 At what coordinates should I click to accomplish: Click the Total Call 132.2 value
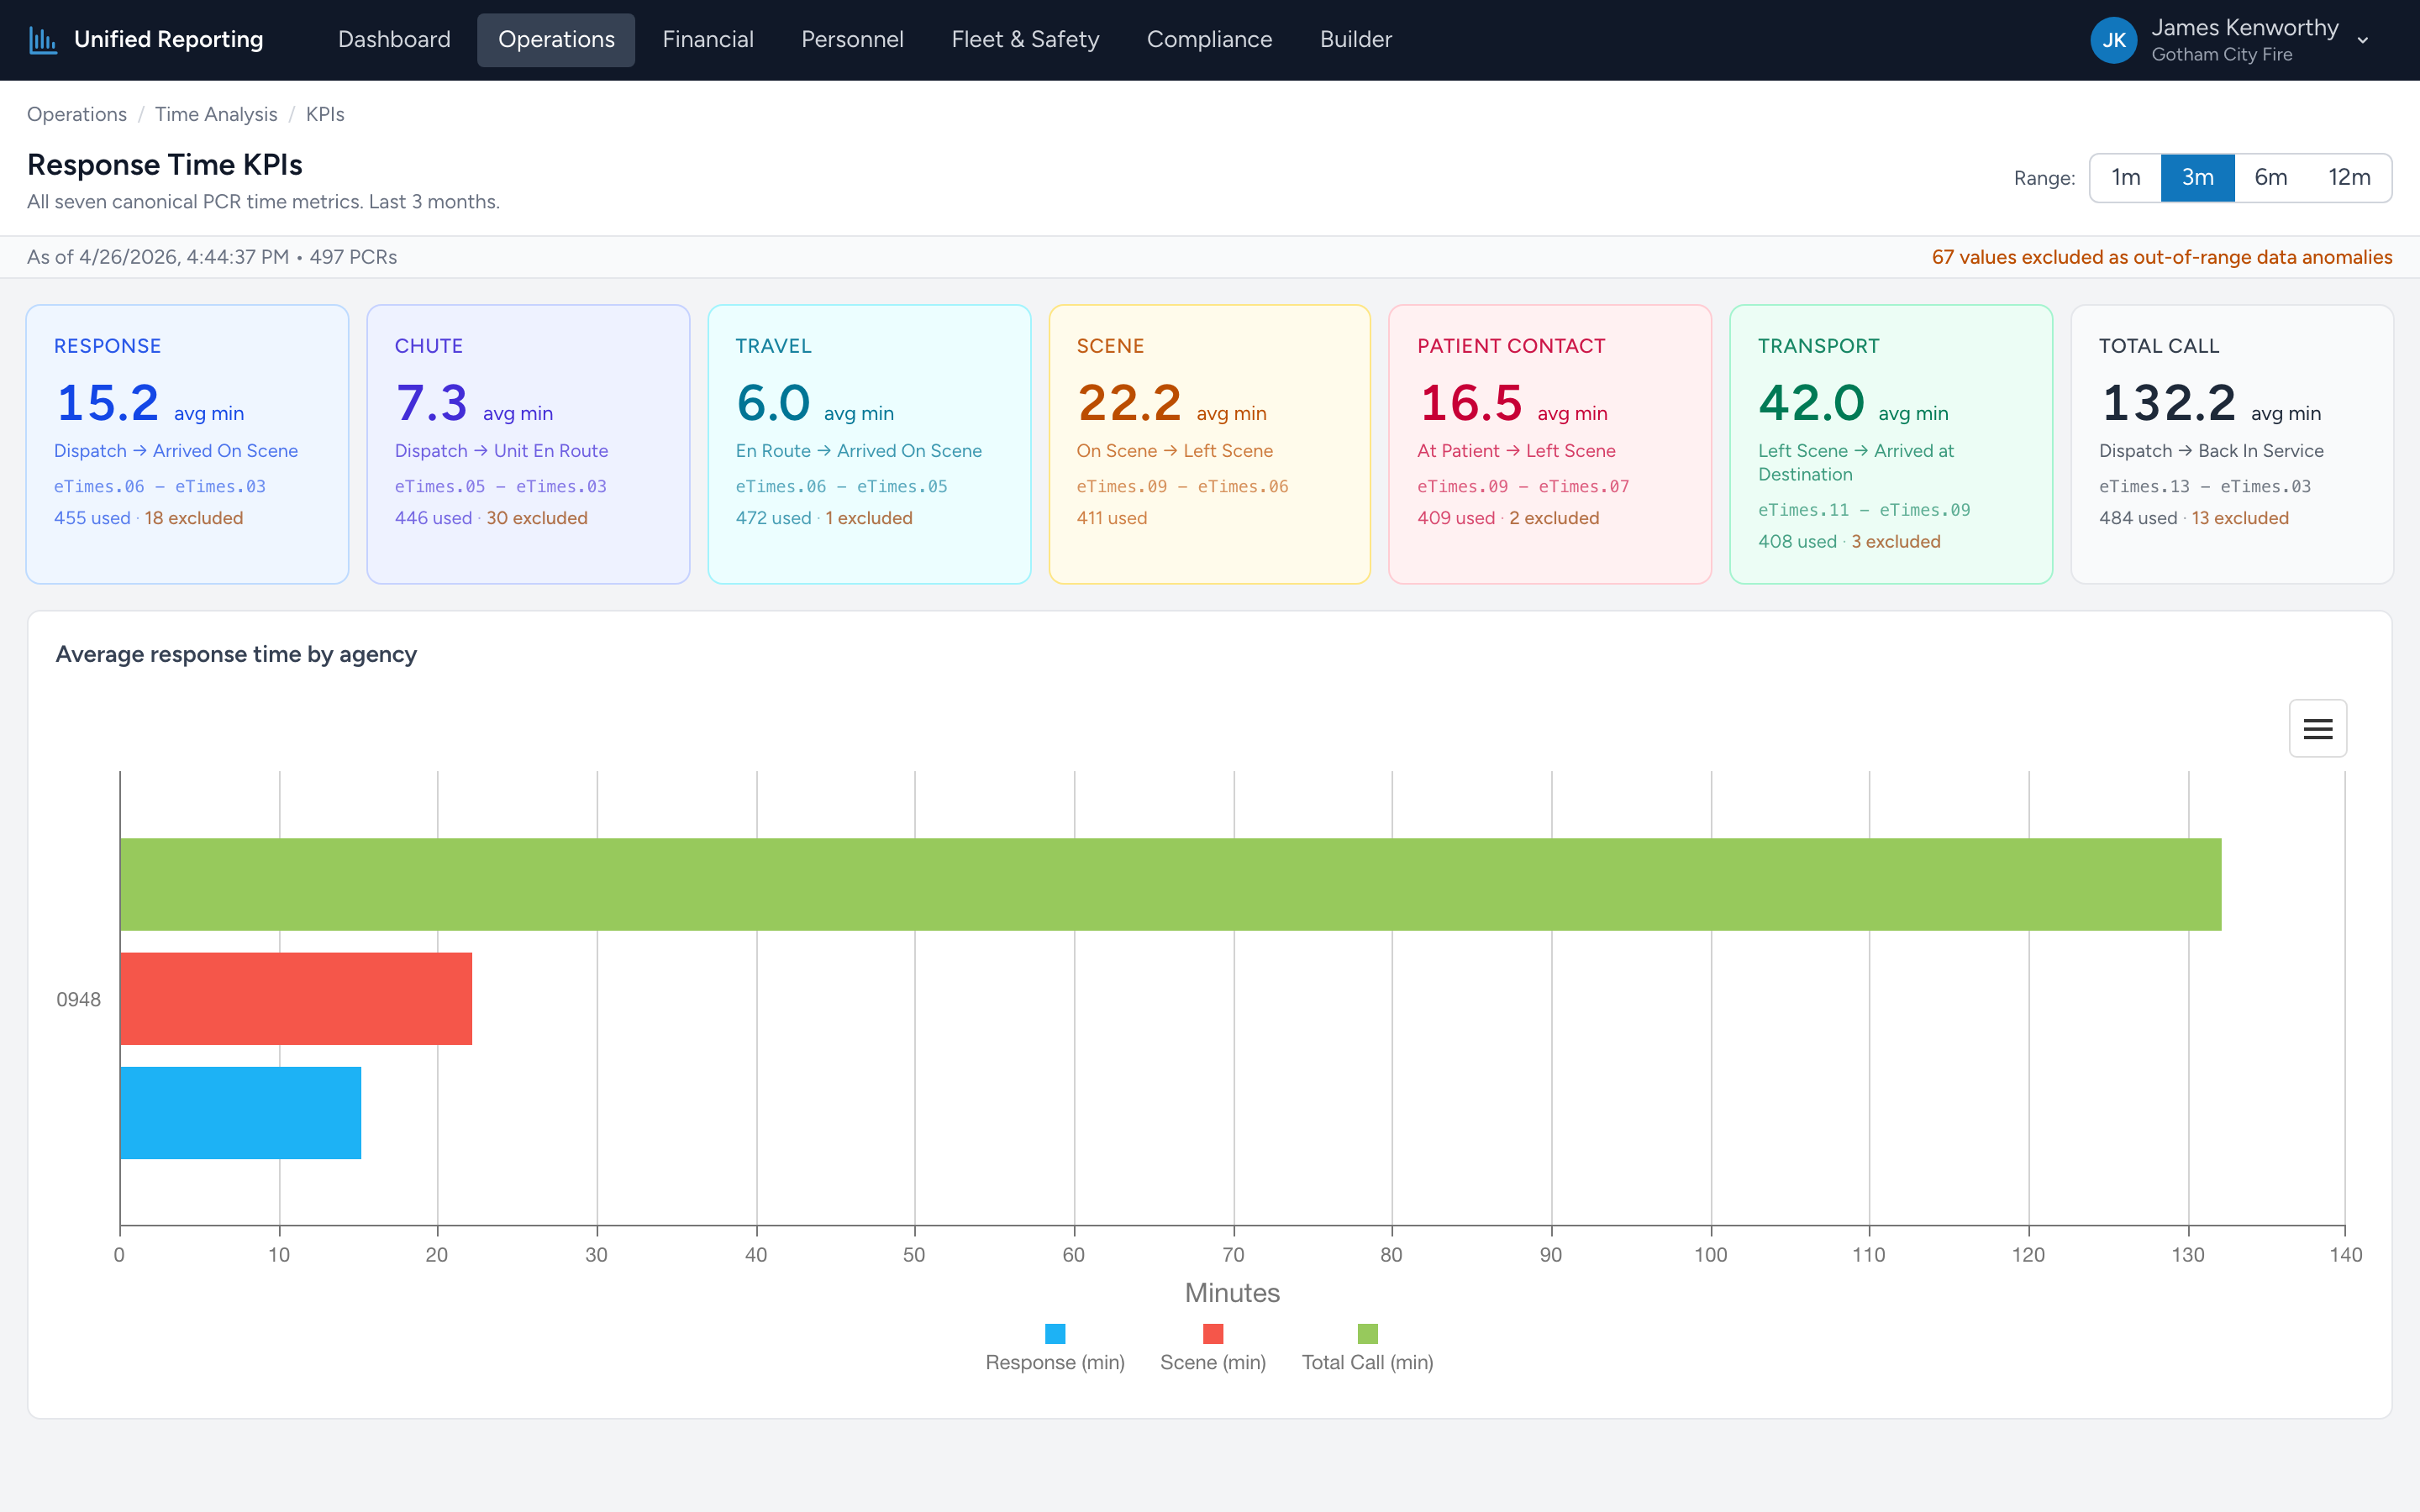click(2168, 403)
